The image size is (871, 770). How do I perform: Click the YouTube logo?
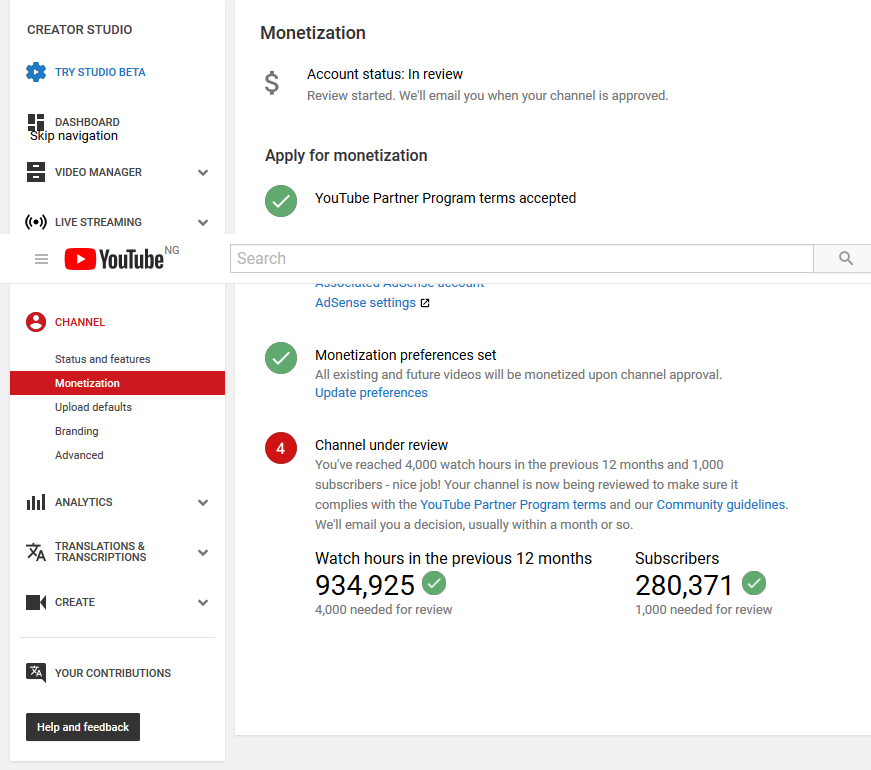tap(114, 259)
